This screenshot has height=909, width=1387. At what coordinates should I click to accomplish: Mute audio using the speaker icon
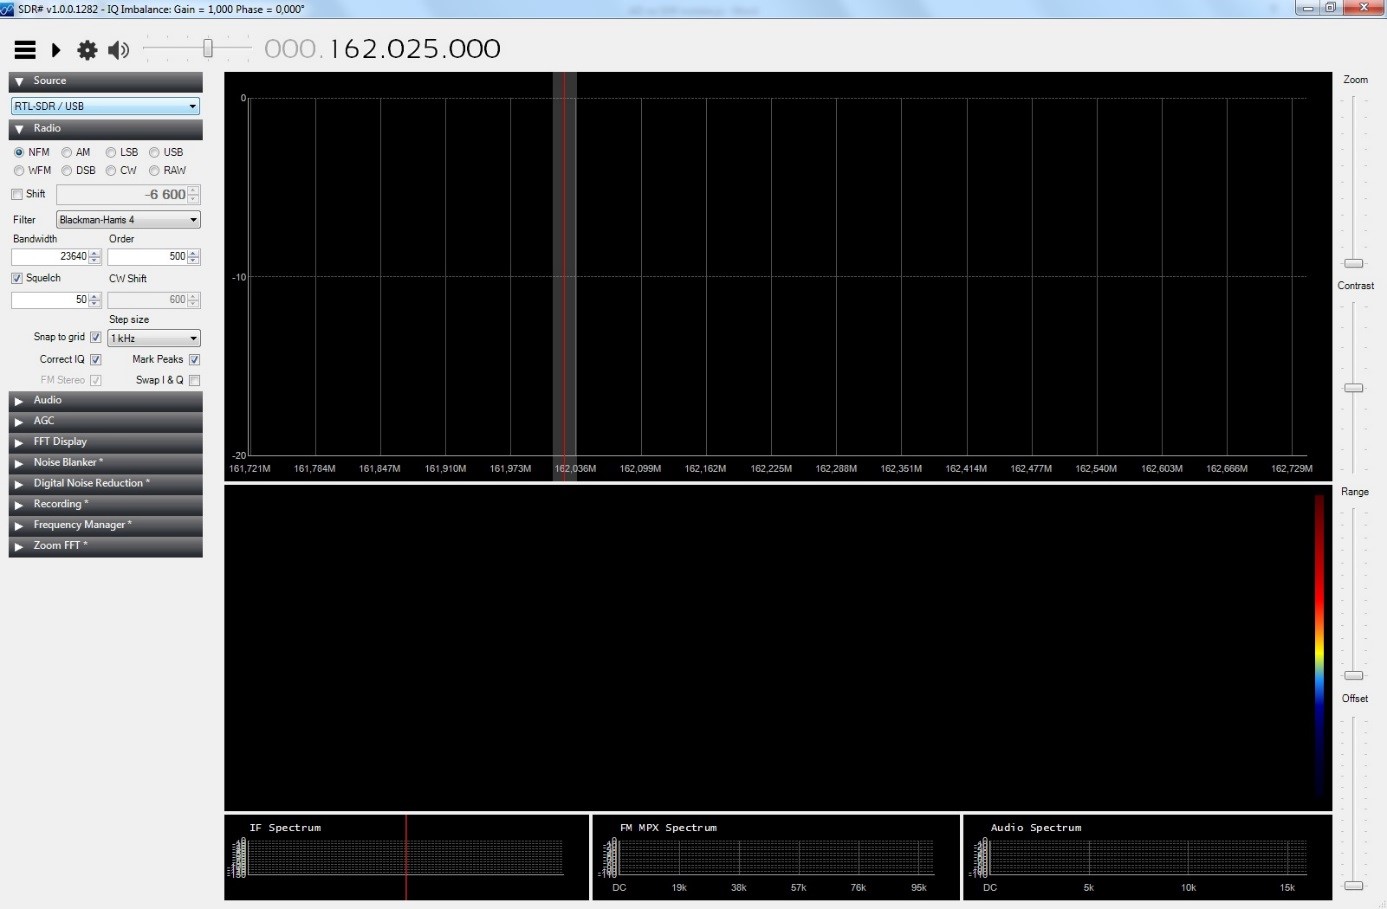[x=118, y=50]
